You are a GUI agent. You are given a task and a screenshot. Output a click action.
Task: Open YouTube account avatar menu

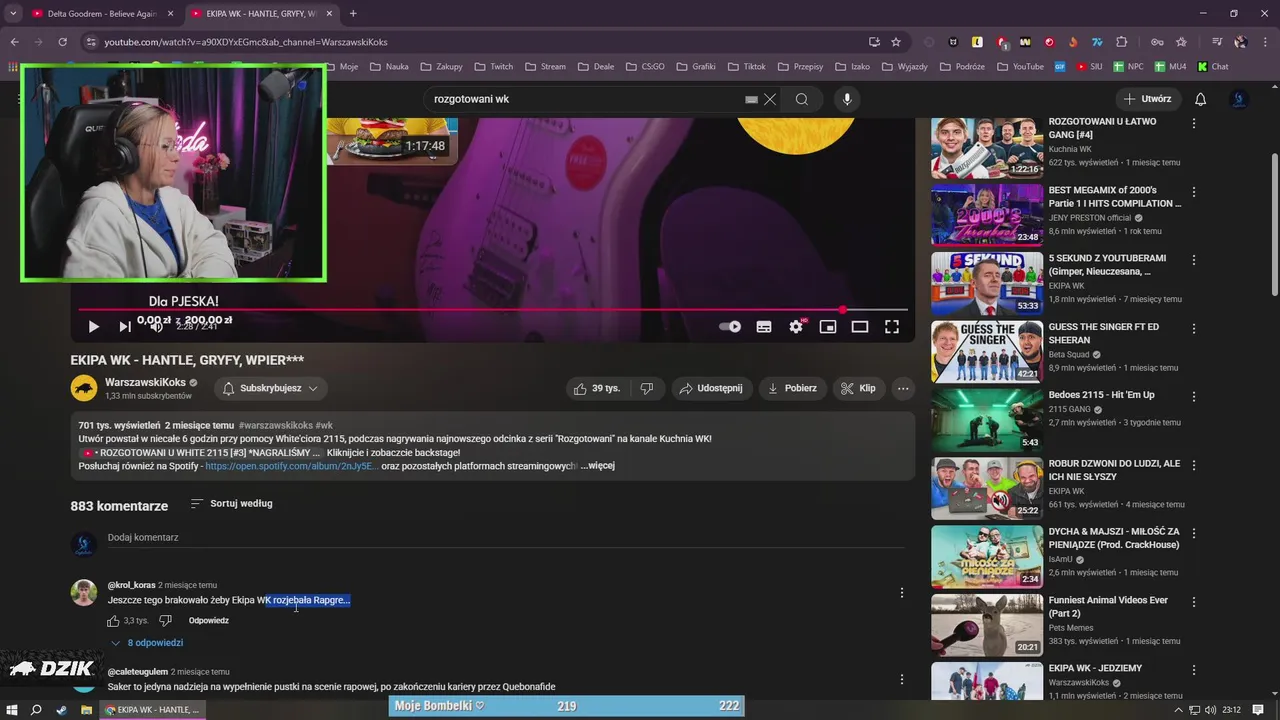(x=1239, y=99)
